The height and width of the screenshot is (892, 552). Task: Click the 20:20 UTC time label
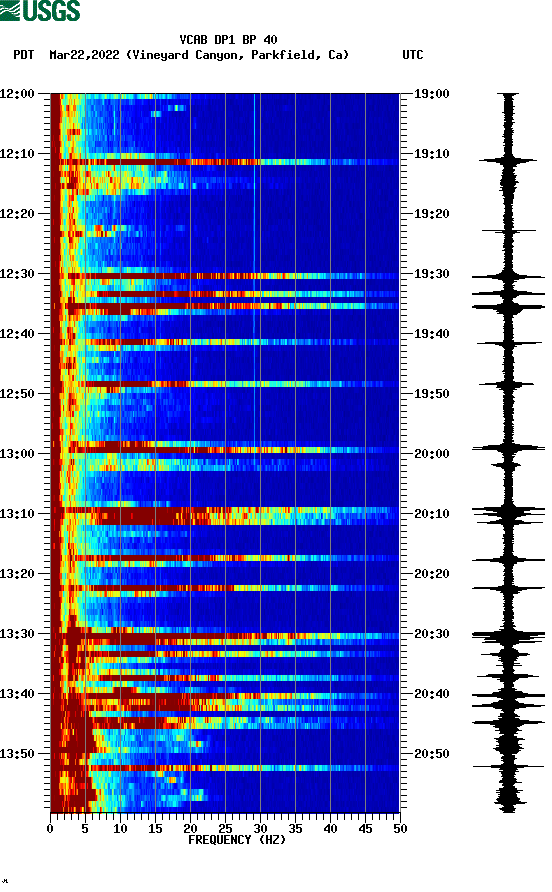(x=431, y=574)
